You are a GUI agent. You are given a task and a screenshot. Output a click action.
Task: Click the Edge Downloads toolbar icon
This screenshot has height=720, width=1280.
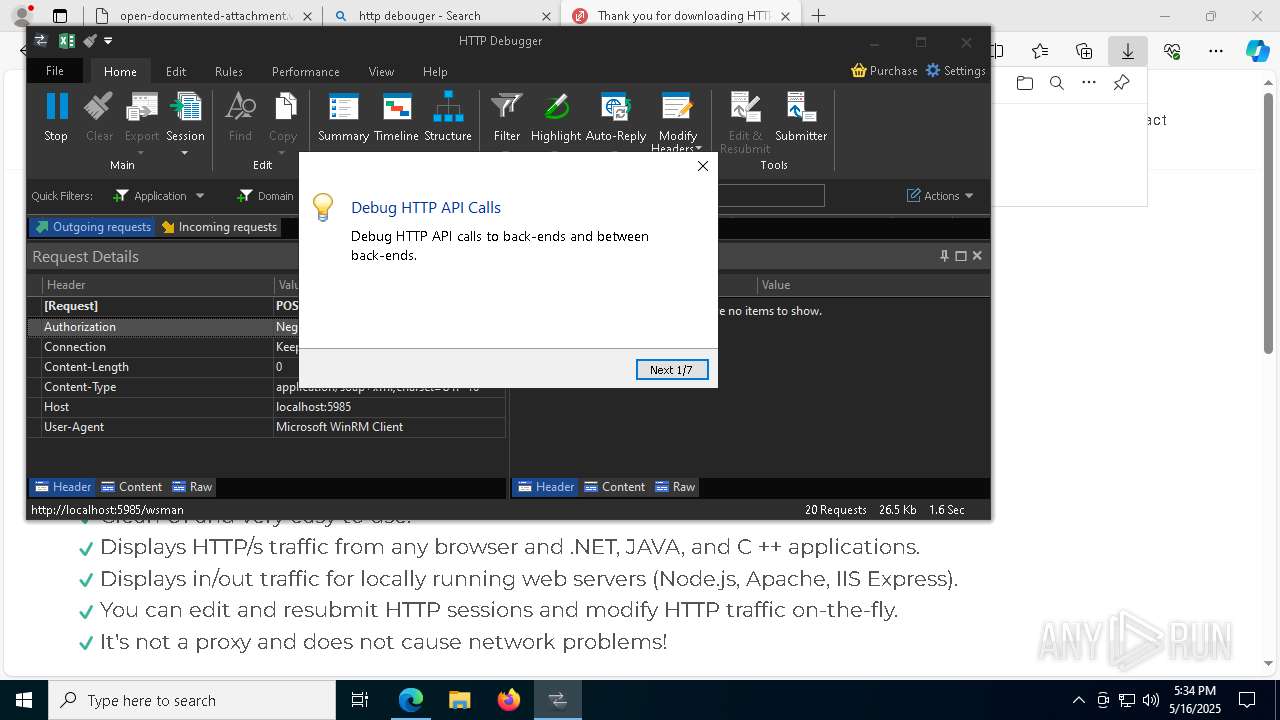click(1127, 51)
